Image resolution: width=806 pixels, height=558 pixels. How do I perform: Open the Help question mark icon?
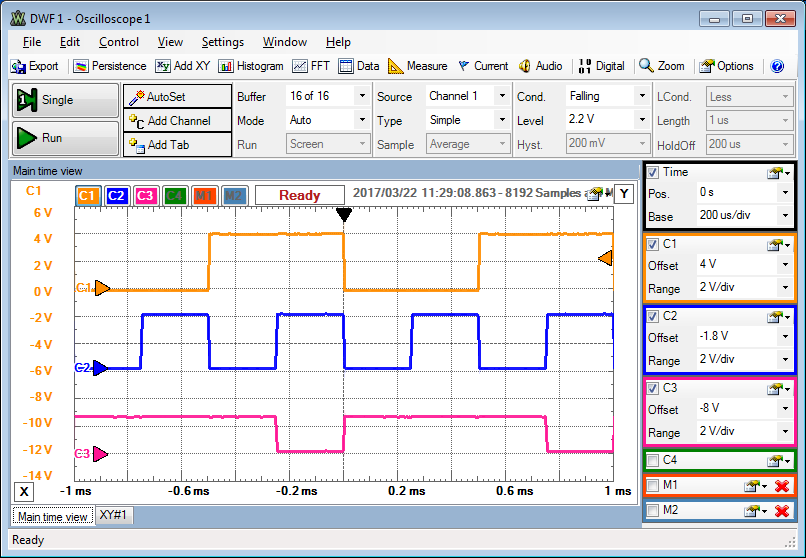coord(777,66)
